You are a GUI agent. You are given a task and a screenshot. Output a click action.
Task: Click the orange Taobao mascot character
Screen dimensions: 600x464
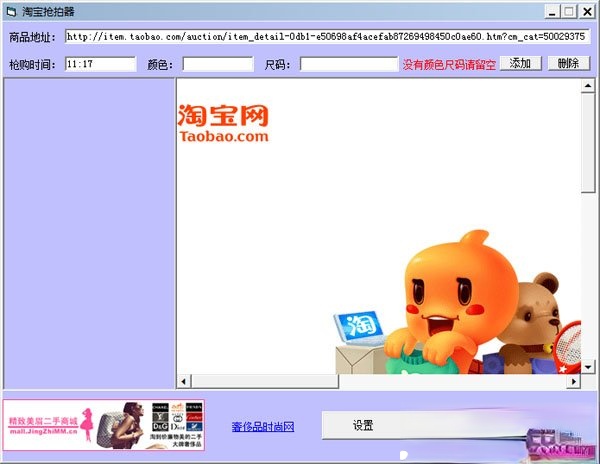456,298
